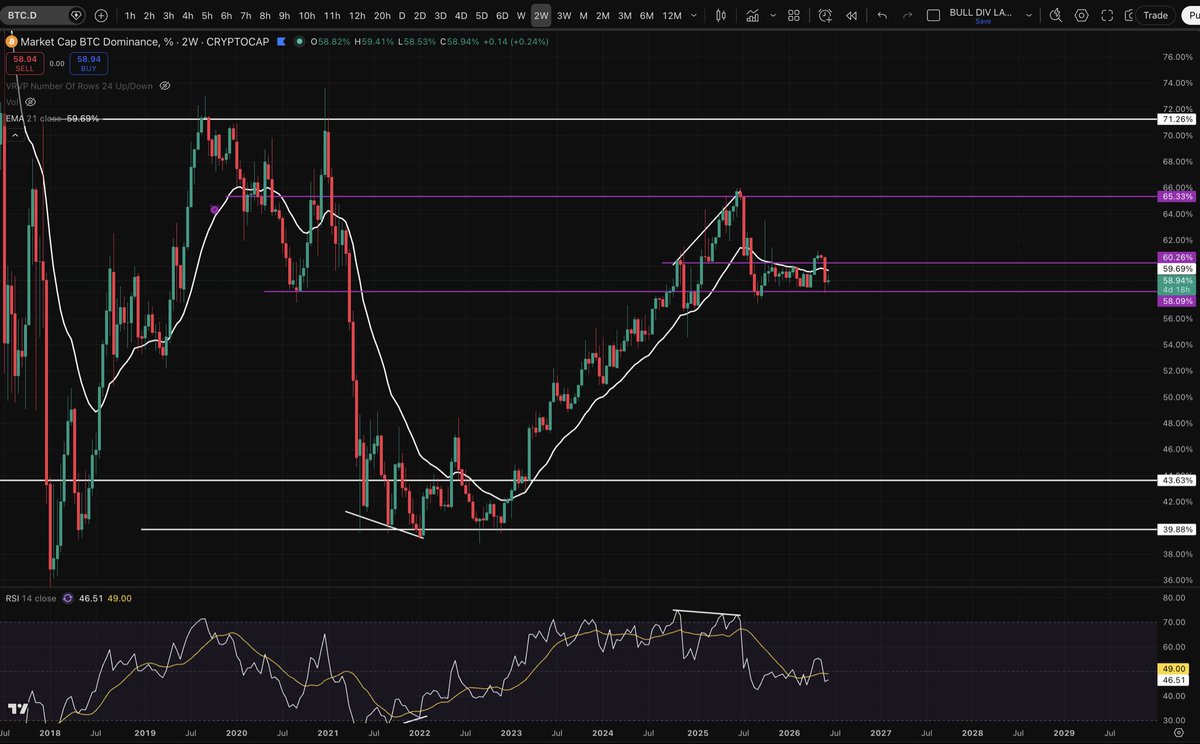Click the green market status dot

click(x=300, y=41)
